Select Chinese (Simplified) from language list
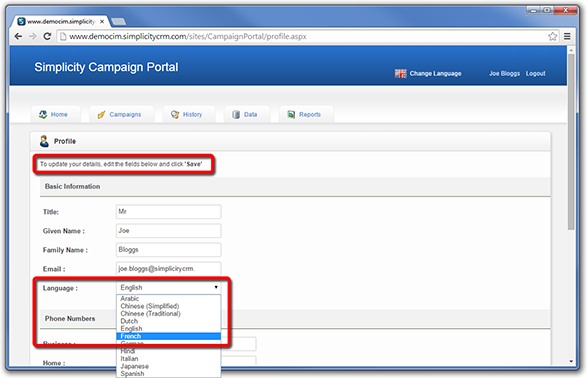 [168, 306]
